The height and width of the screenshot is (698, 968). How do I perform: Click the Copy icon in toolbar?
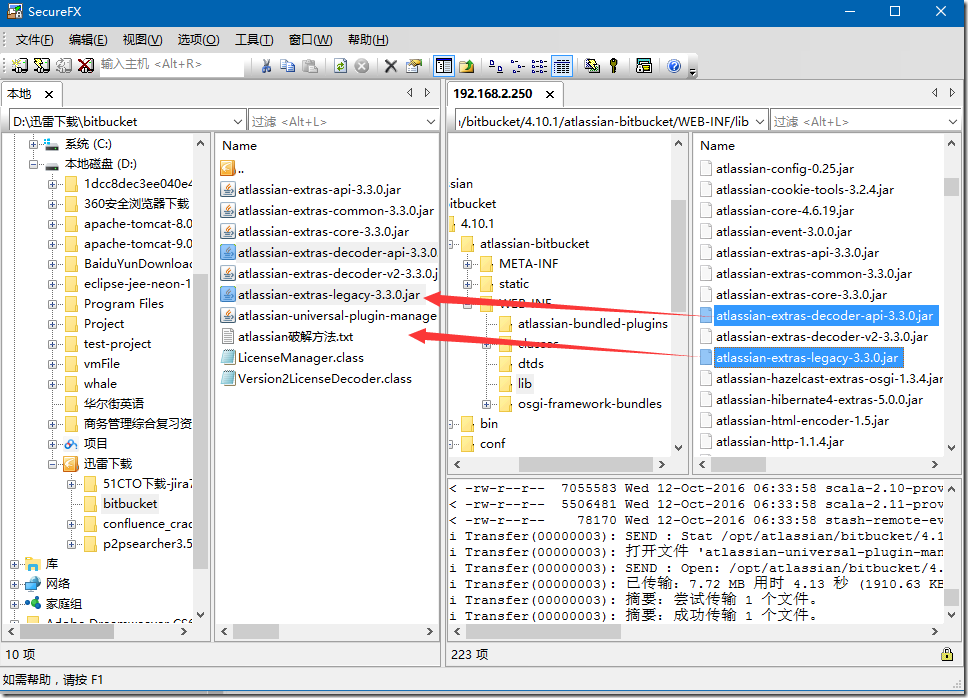point(288,66)
